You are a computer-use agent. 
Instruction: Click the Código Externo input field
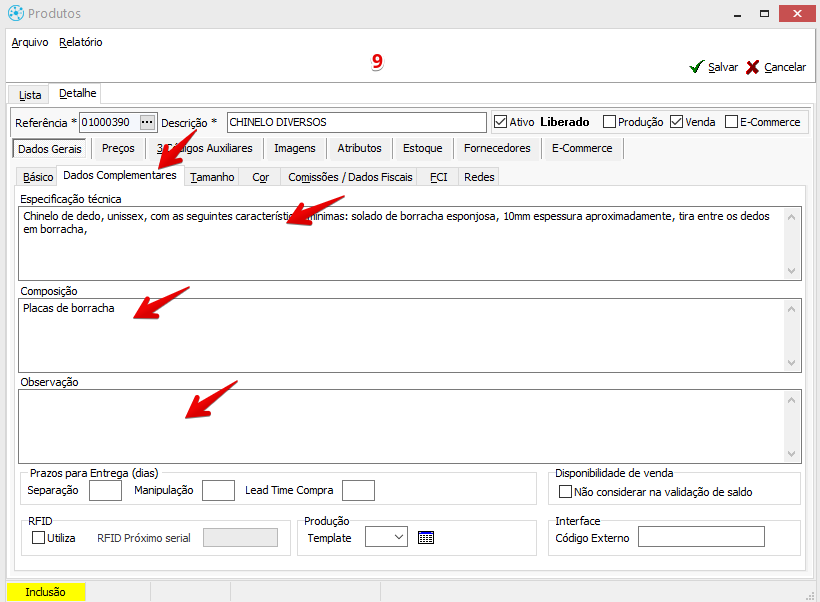coord(700,537)
